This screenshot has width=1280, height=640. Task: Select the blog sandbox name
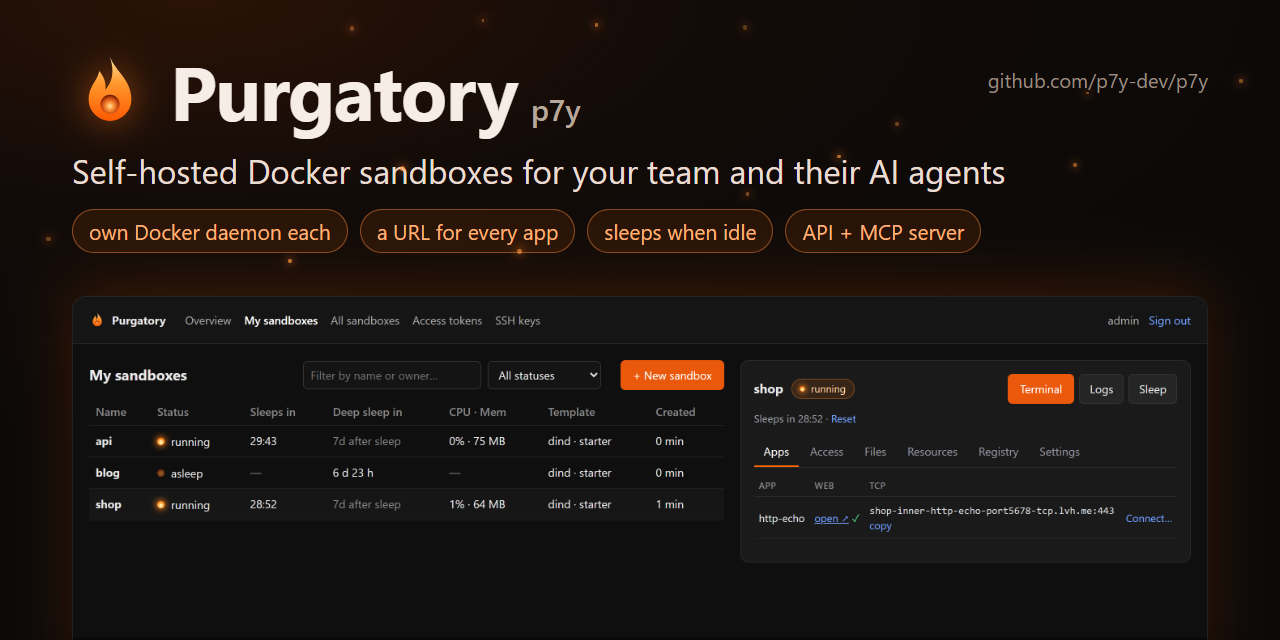click(107, 473)
